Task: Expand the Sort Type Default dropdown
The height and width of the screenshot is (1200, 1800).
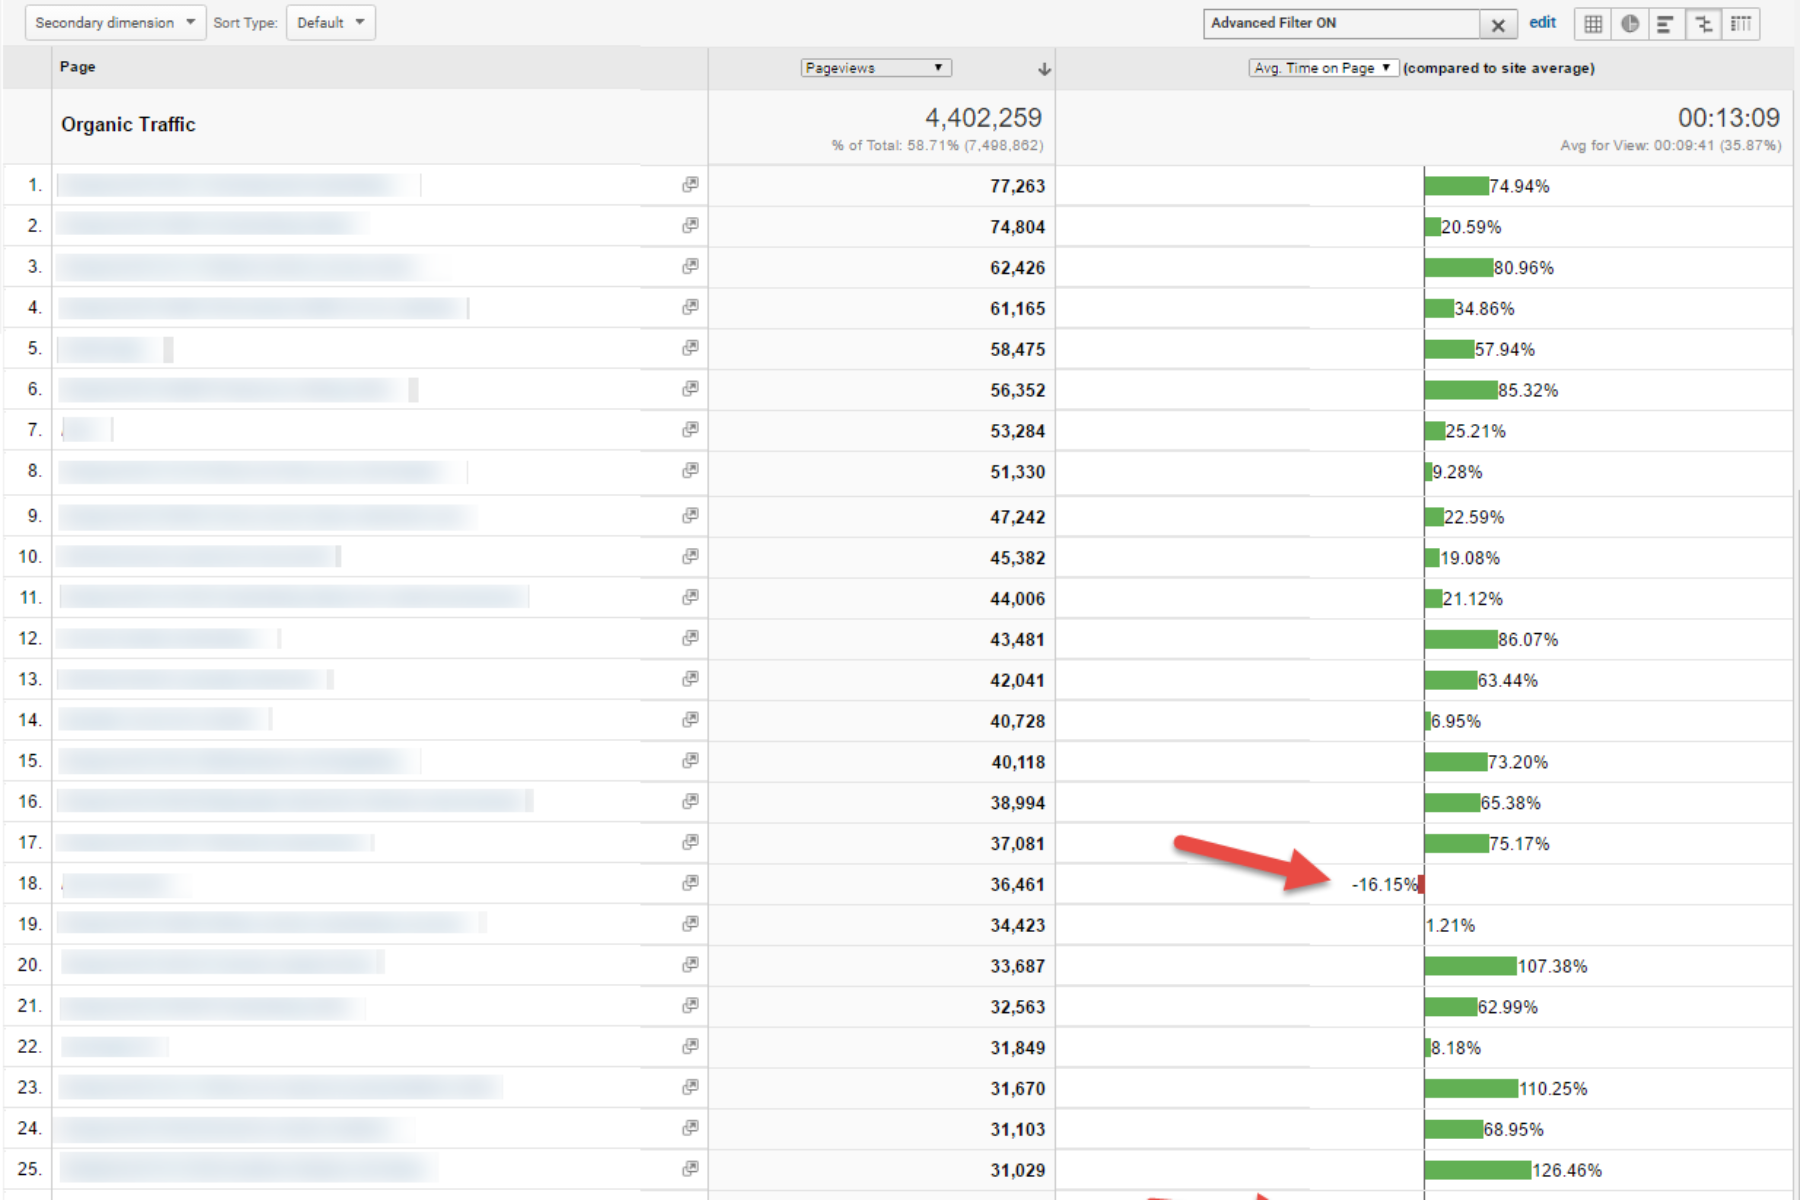Action: (x=331, y=23)
